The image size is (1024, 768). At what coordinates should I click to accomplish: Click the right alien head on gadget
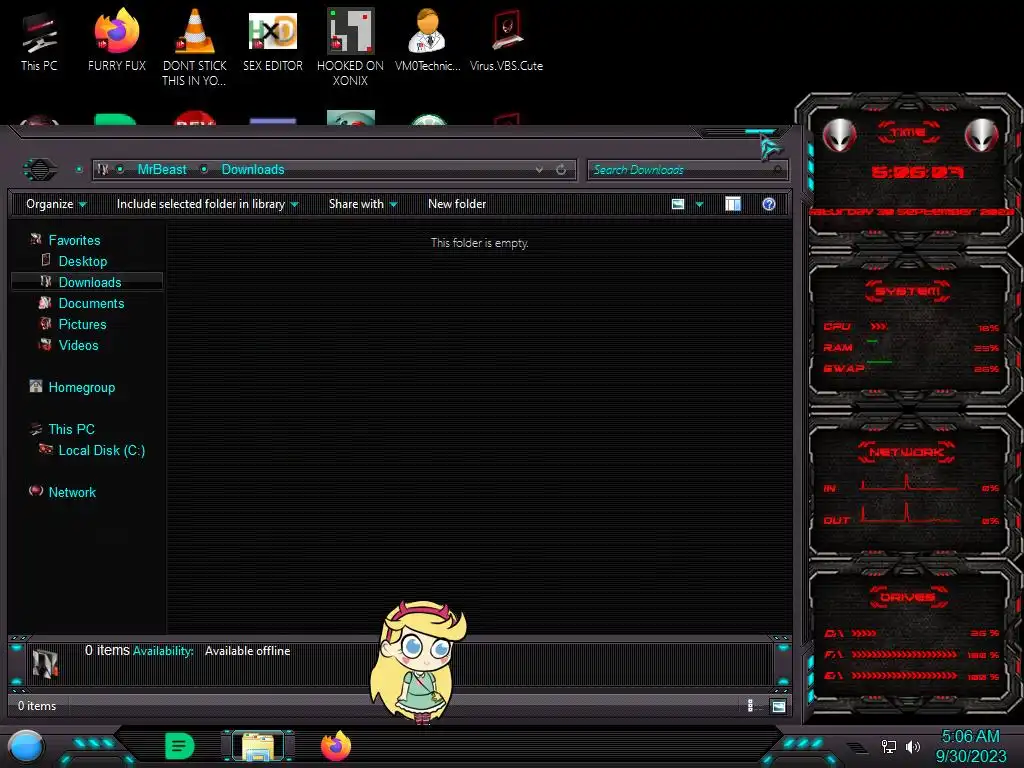click(x=982, y=135)
